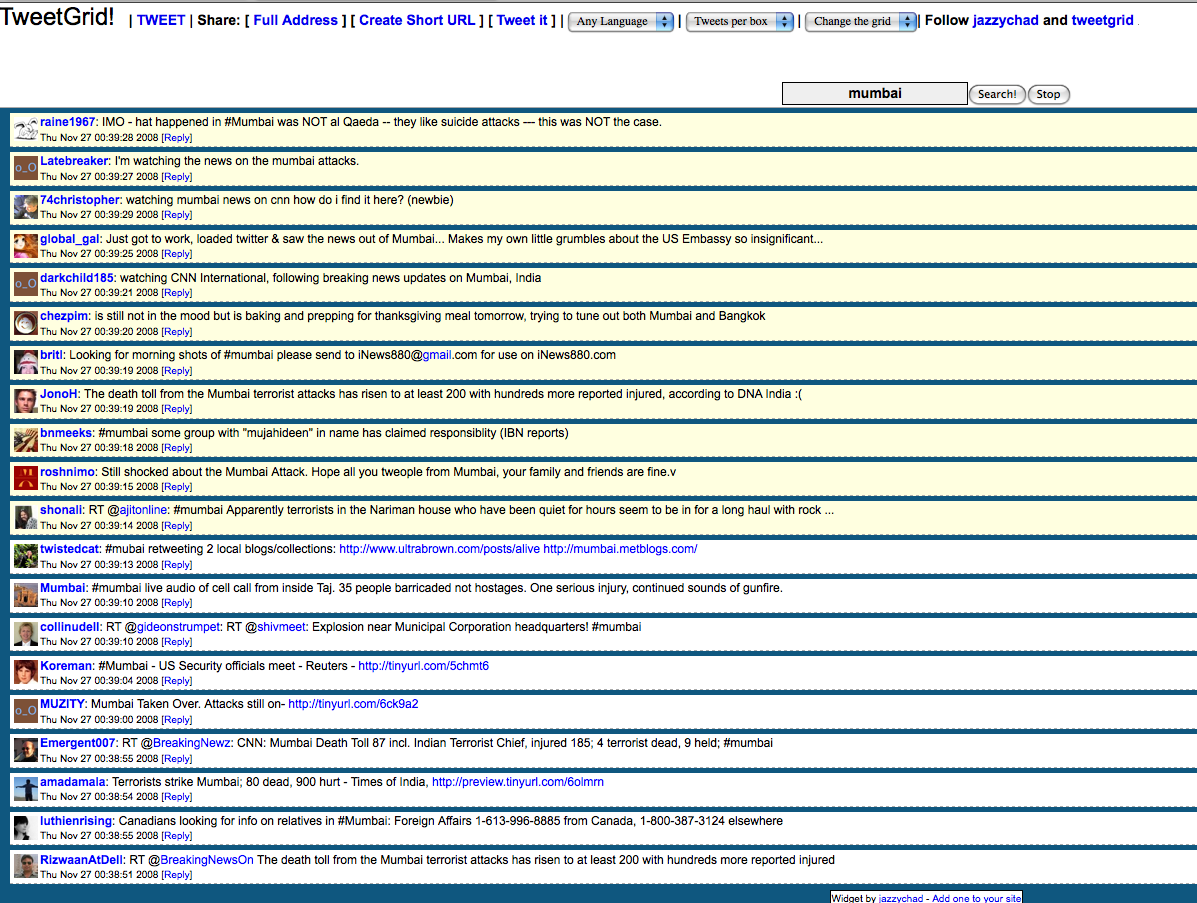Click RizwaanAtDell's profile photo
The image size is (1197, 903).
tap(26, 867)
